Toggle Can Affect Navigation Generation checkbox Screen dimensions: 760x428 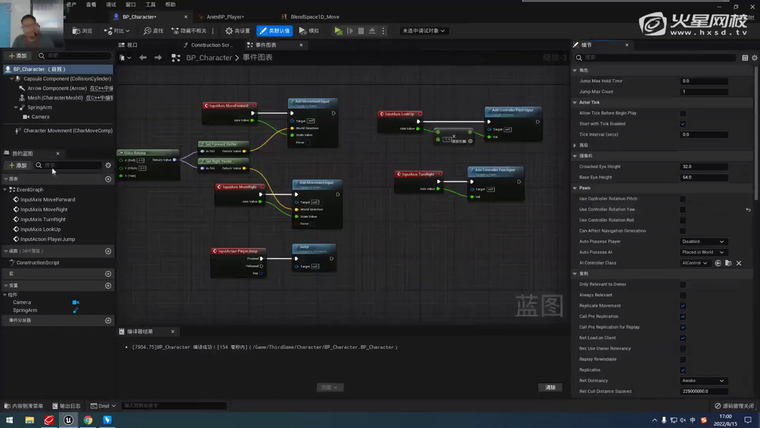(683, 231)
